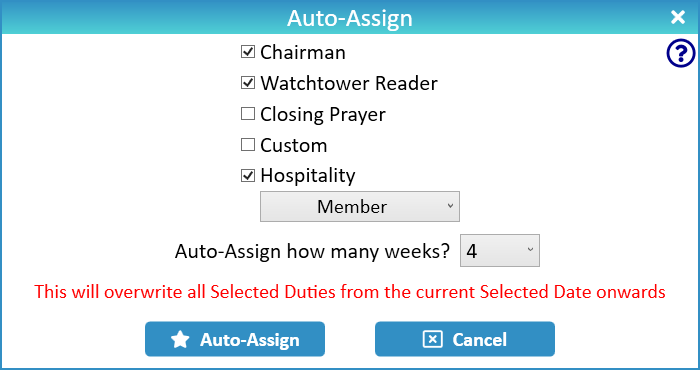Enable the Closing Prayer checkbox

(x=248, y=114)
